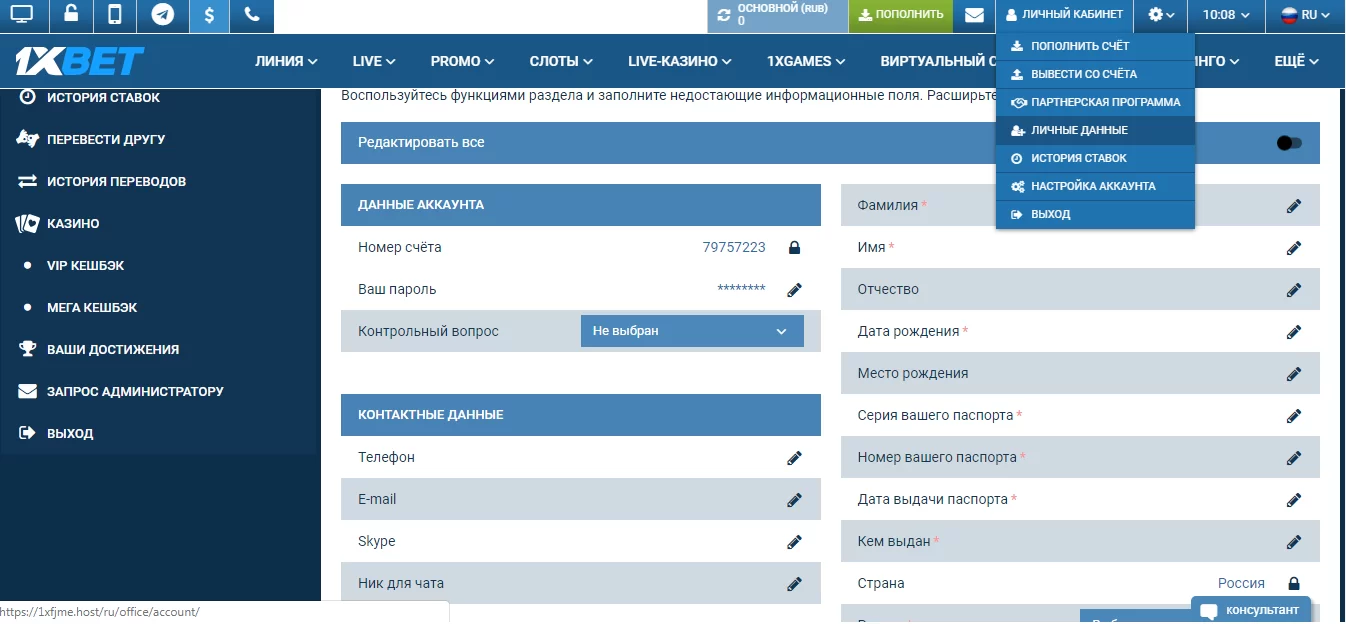Click the phone contact icon
1346x624 pixels.
click(x=250, y=16)
